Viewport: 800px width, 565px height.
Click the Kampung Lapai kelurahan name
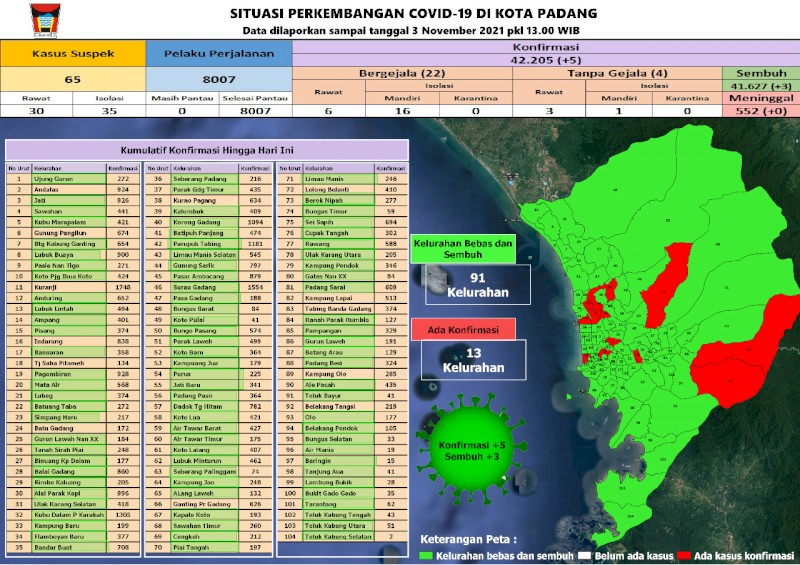tap(329, 298)
